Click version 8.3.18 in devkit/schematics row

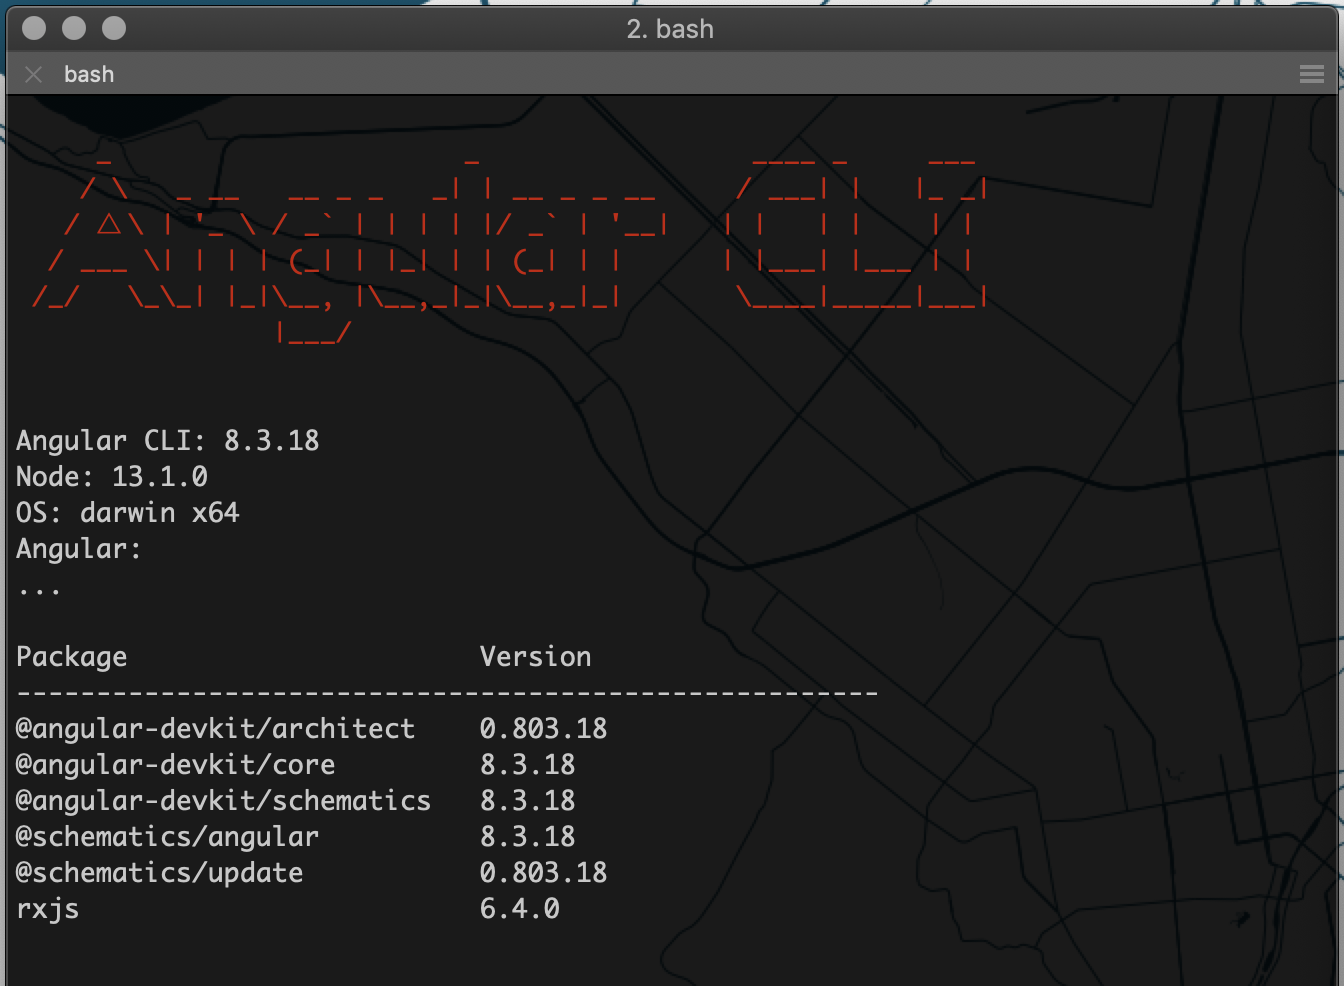pyautogui.click(x=528, y=800)
